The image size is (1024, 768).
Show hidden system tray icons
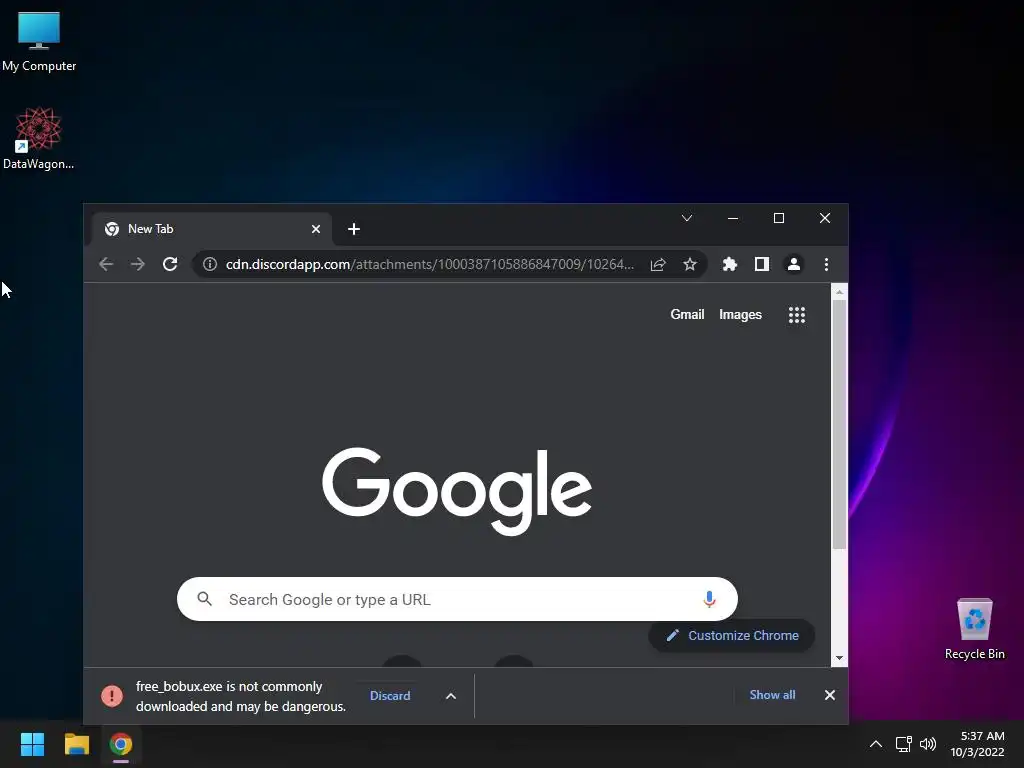coord(876,744)
